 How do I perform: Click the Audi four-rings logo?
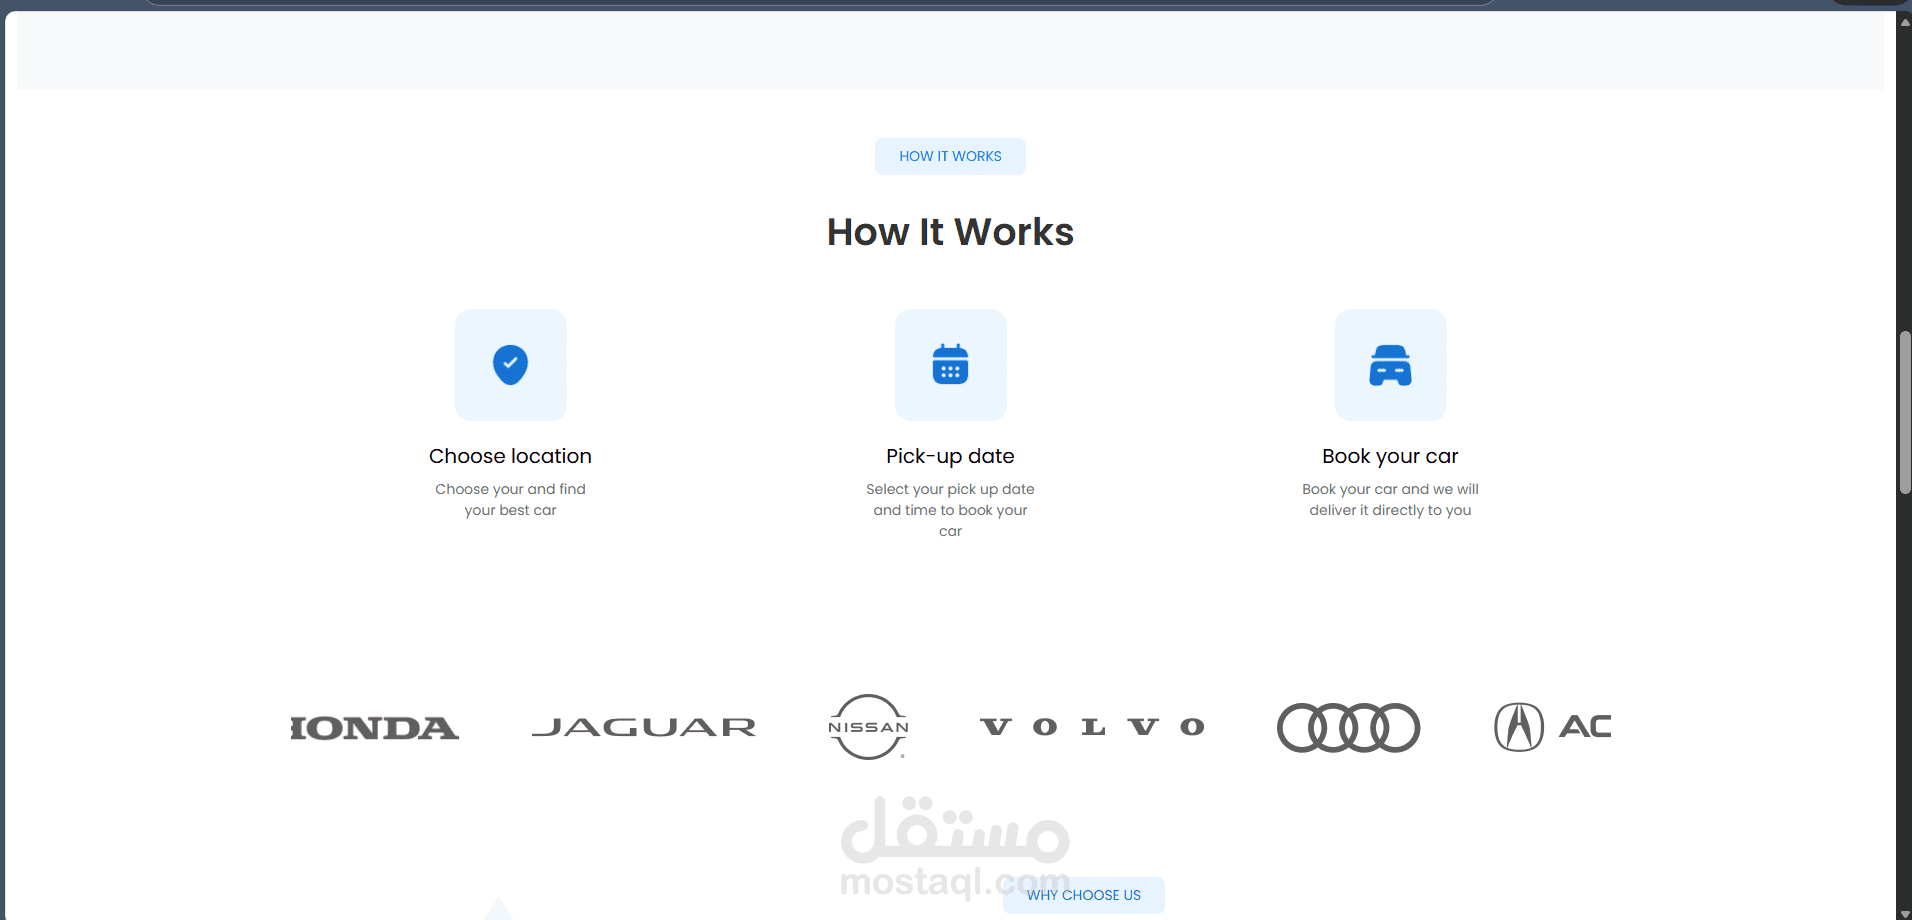[x=1348, y=727]
